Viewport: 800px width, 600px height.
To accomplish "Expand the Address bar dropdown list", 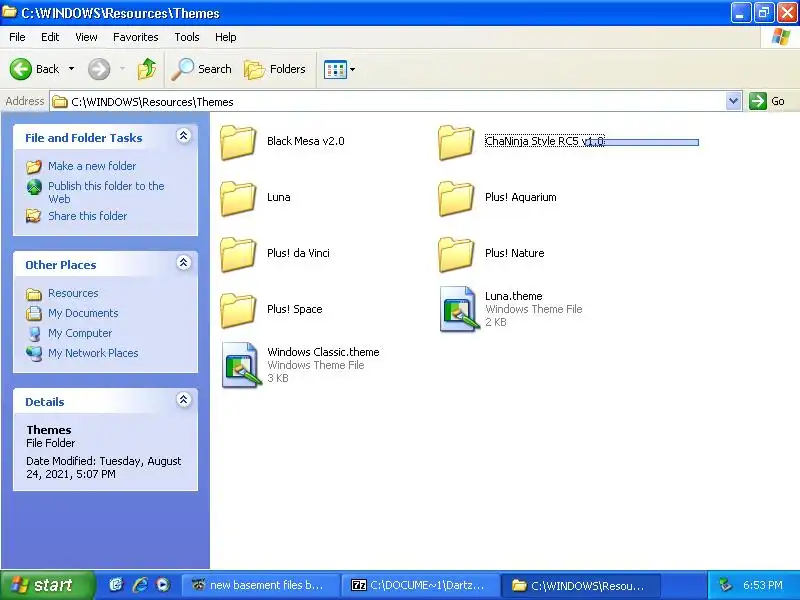I will pos(733,101).
